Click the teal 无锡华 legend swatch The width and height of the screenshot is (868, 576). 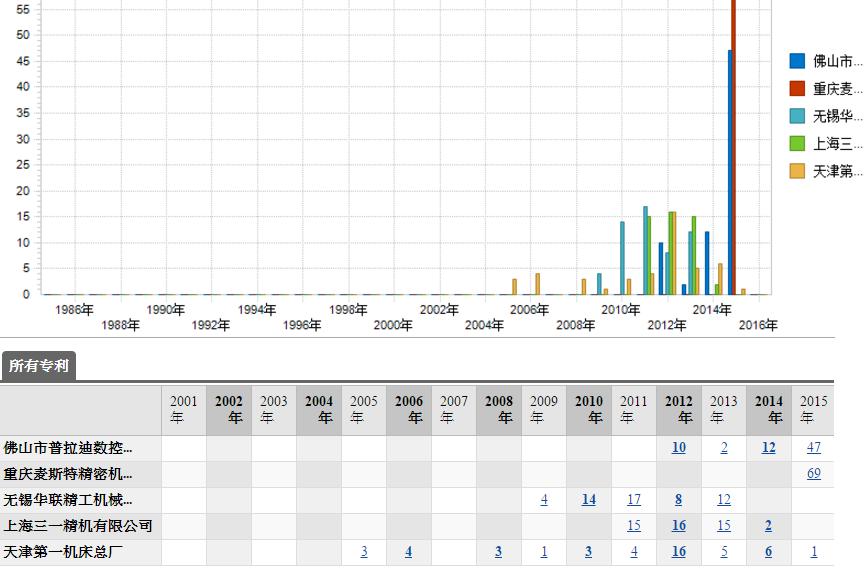coord(797,116)
